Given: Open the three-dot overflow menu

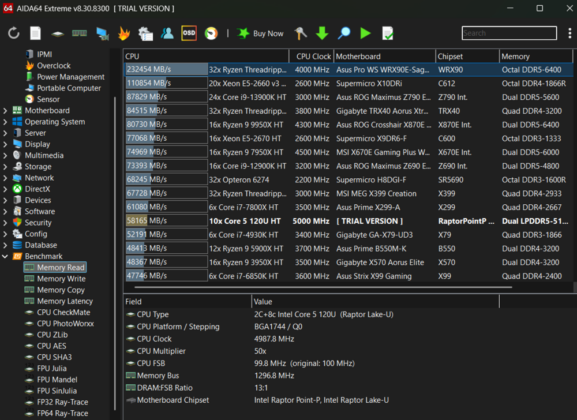Looking at the screenshot, I should click(569, 33).
